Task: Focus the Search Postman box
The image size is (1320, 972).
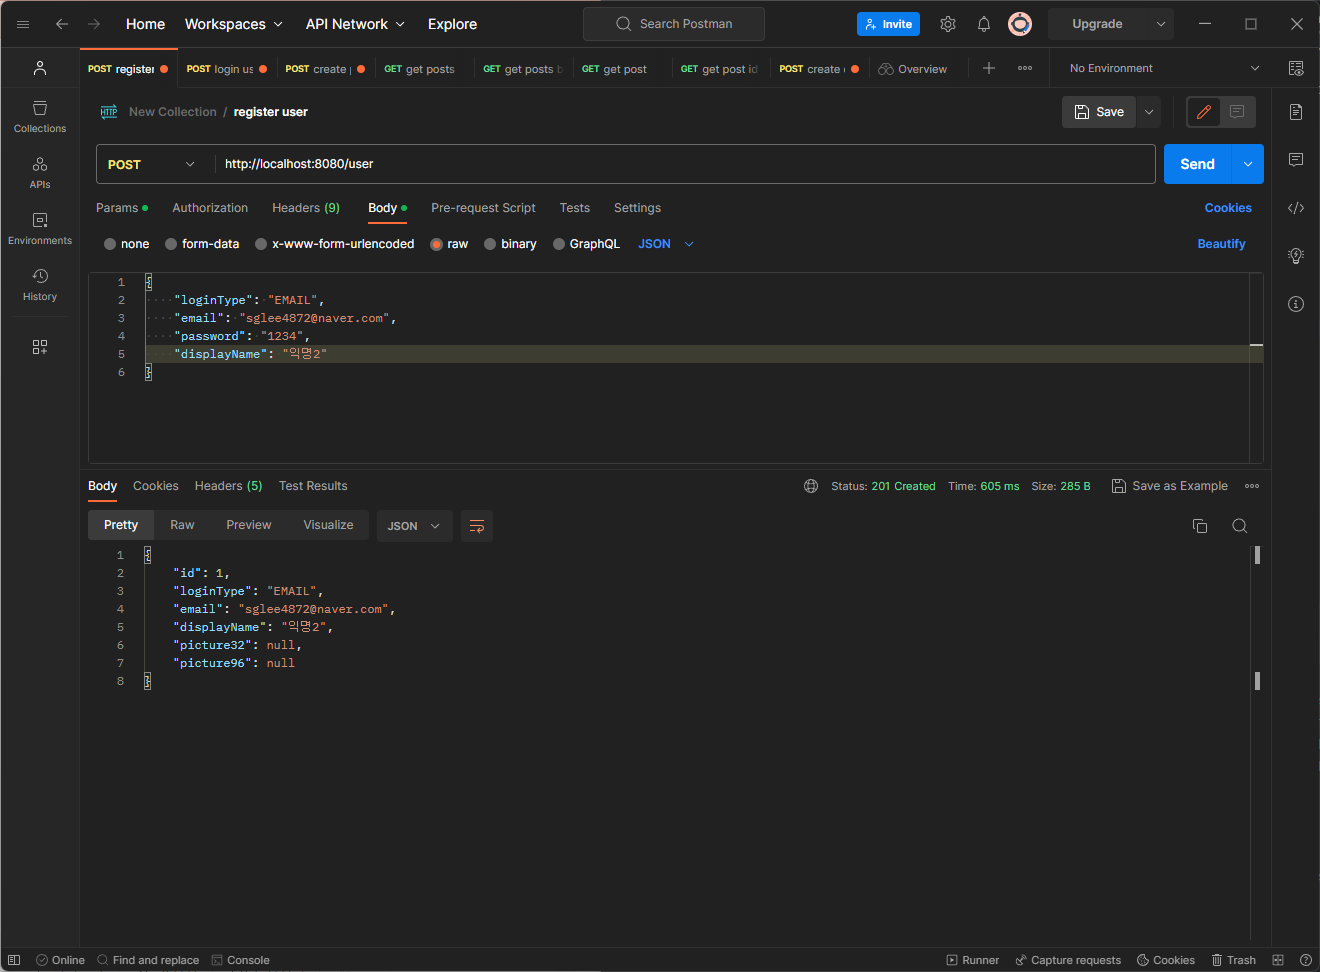Action: (x=674, y=24)
